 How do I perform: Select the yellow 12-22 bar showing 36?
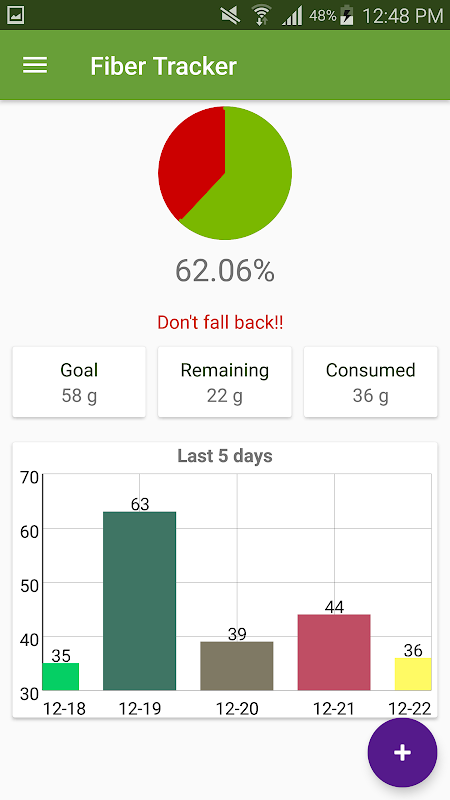point(413,674)
